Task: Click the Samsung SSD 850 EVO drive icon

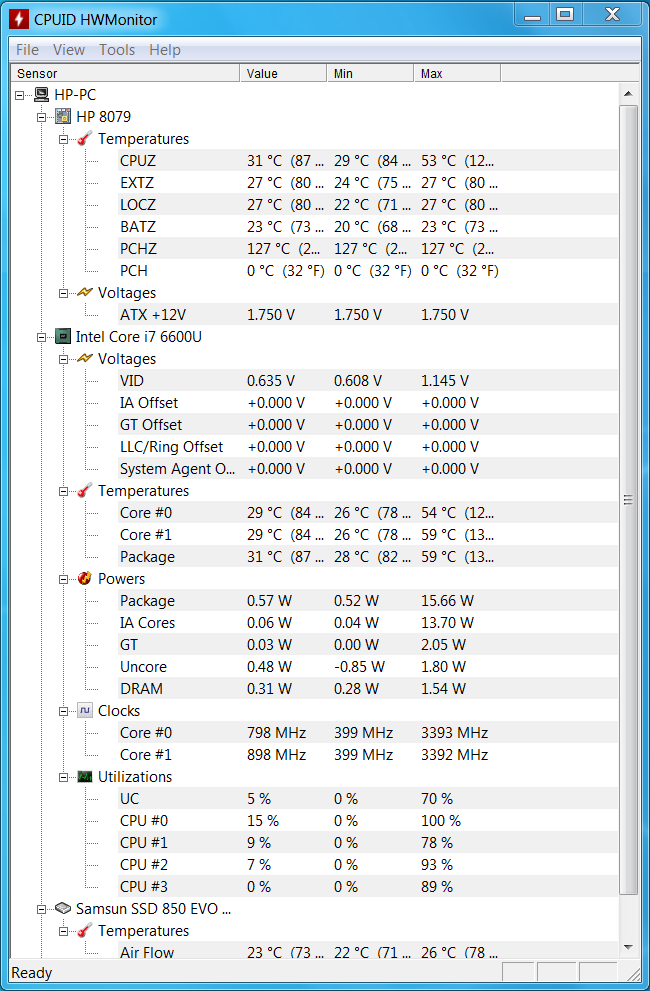Action: point(63,909)
